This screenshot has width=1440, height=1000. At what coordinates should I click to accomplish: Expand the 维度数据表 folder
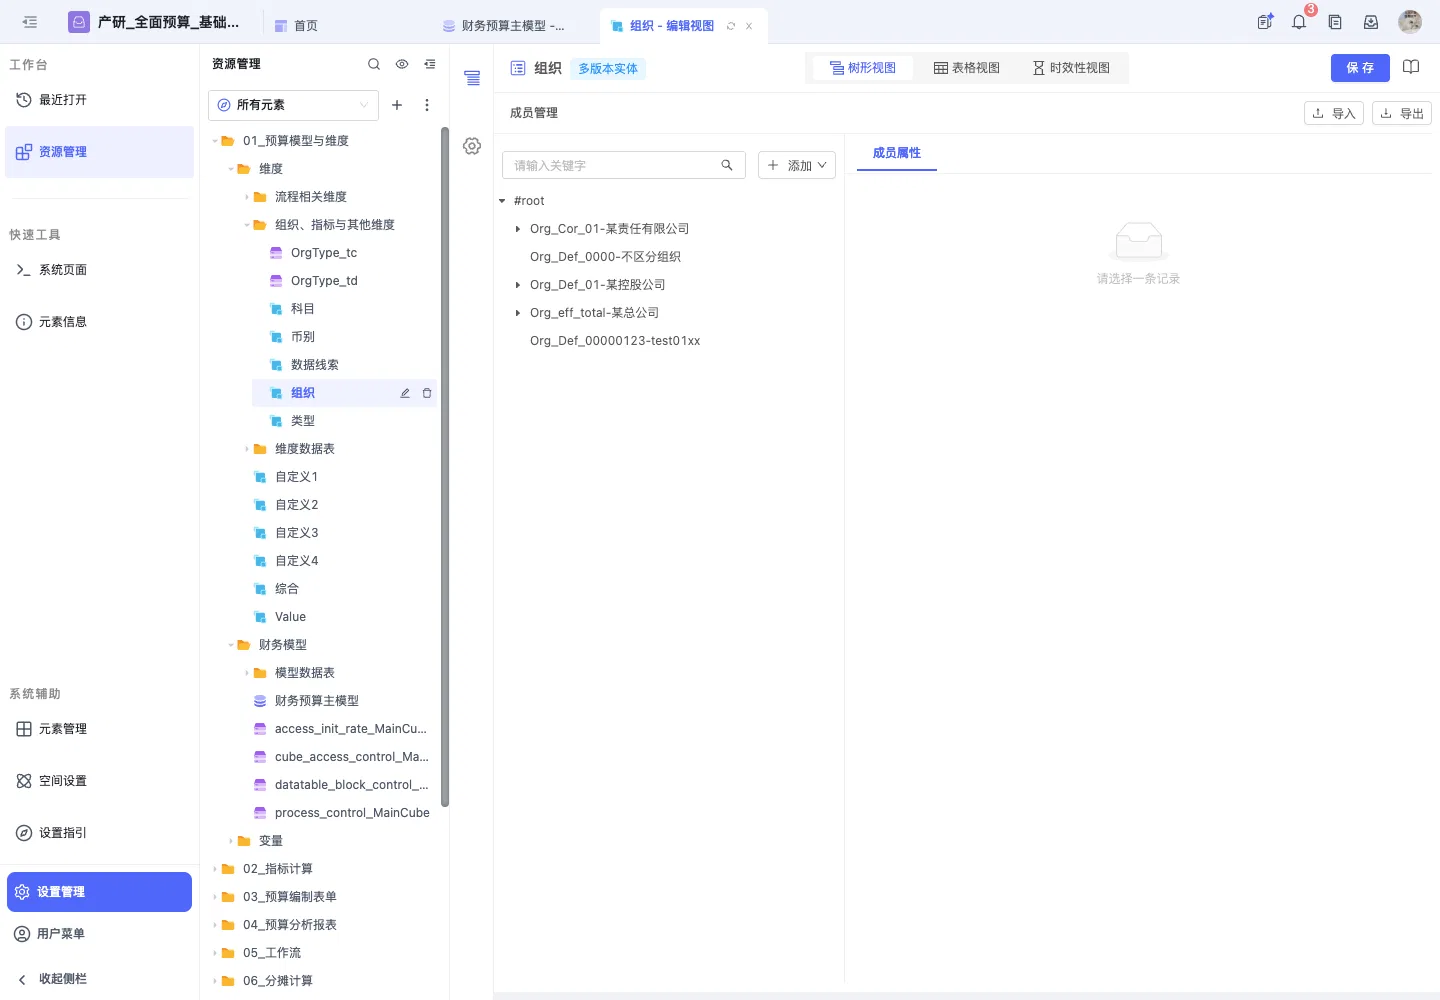(247, 449)
